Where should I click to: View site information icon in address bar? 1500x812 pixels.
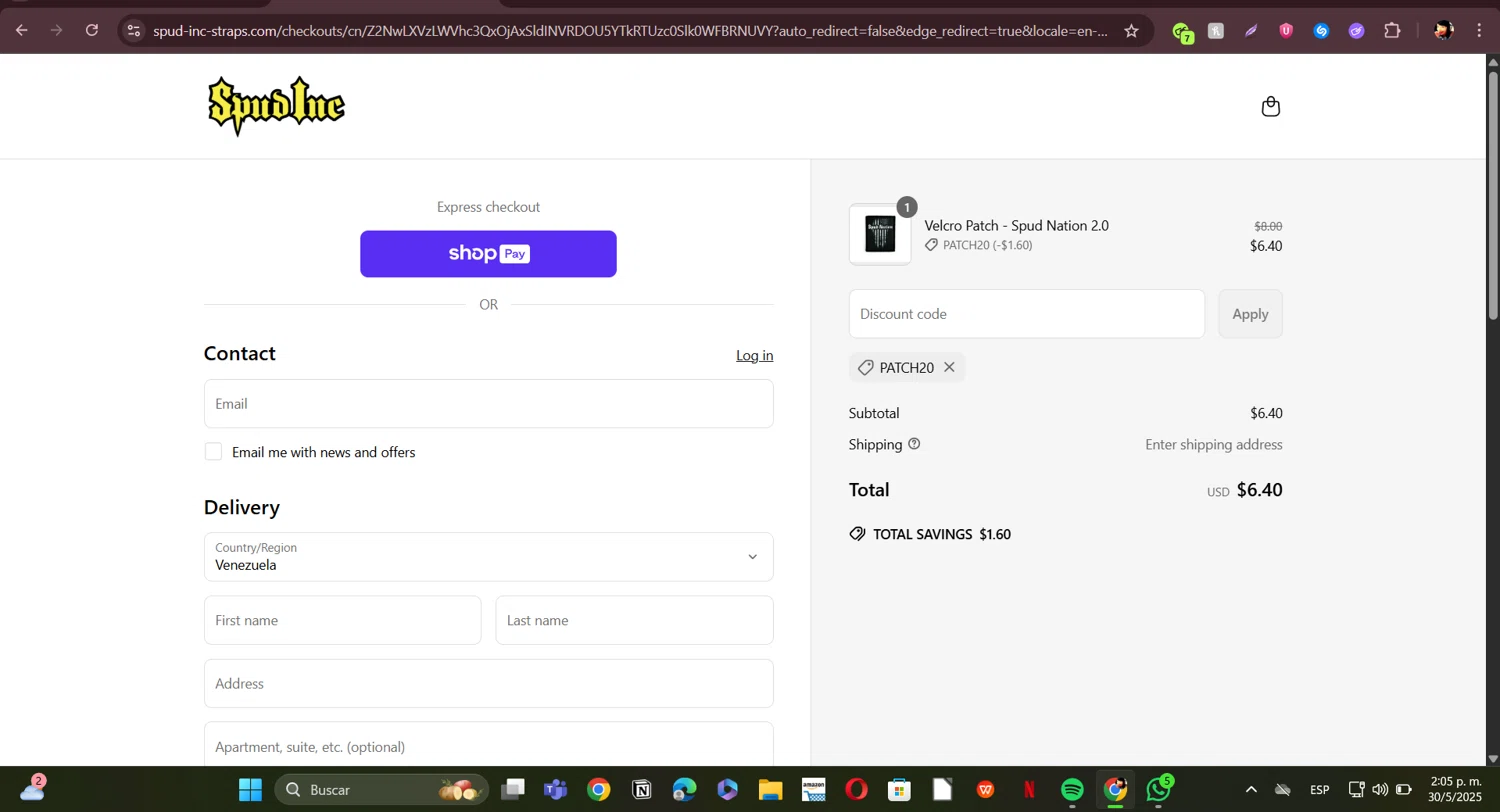coord(134,31)
